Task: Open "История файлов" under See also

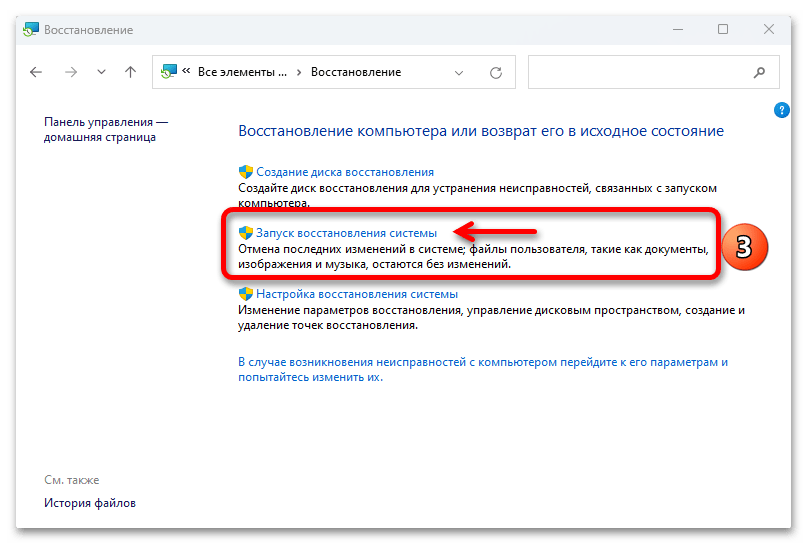Action: (90, 503)
